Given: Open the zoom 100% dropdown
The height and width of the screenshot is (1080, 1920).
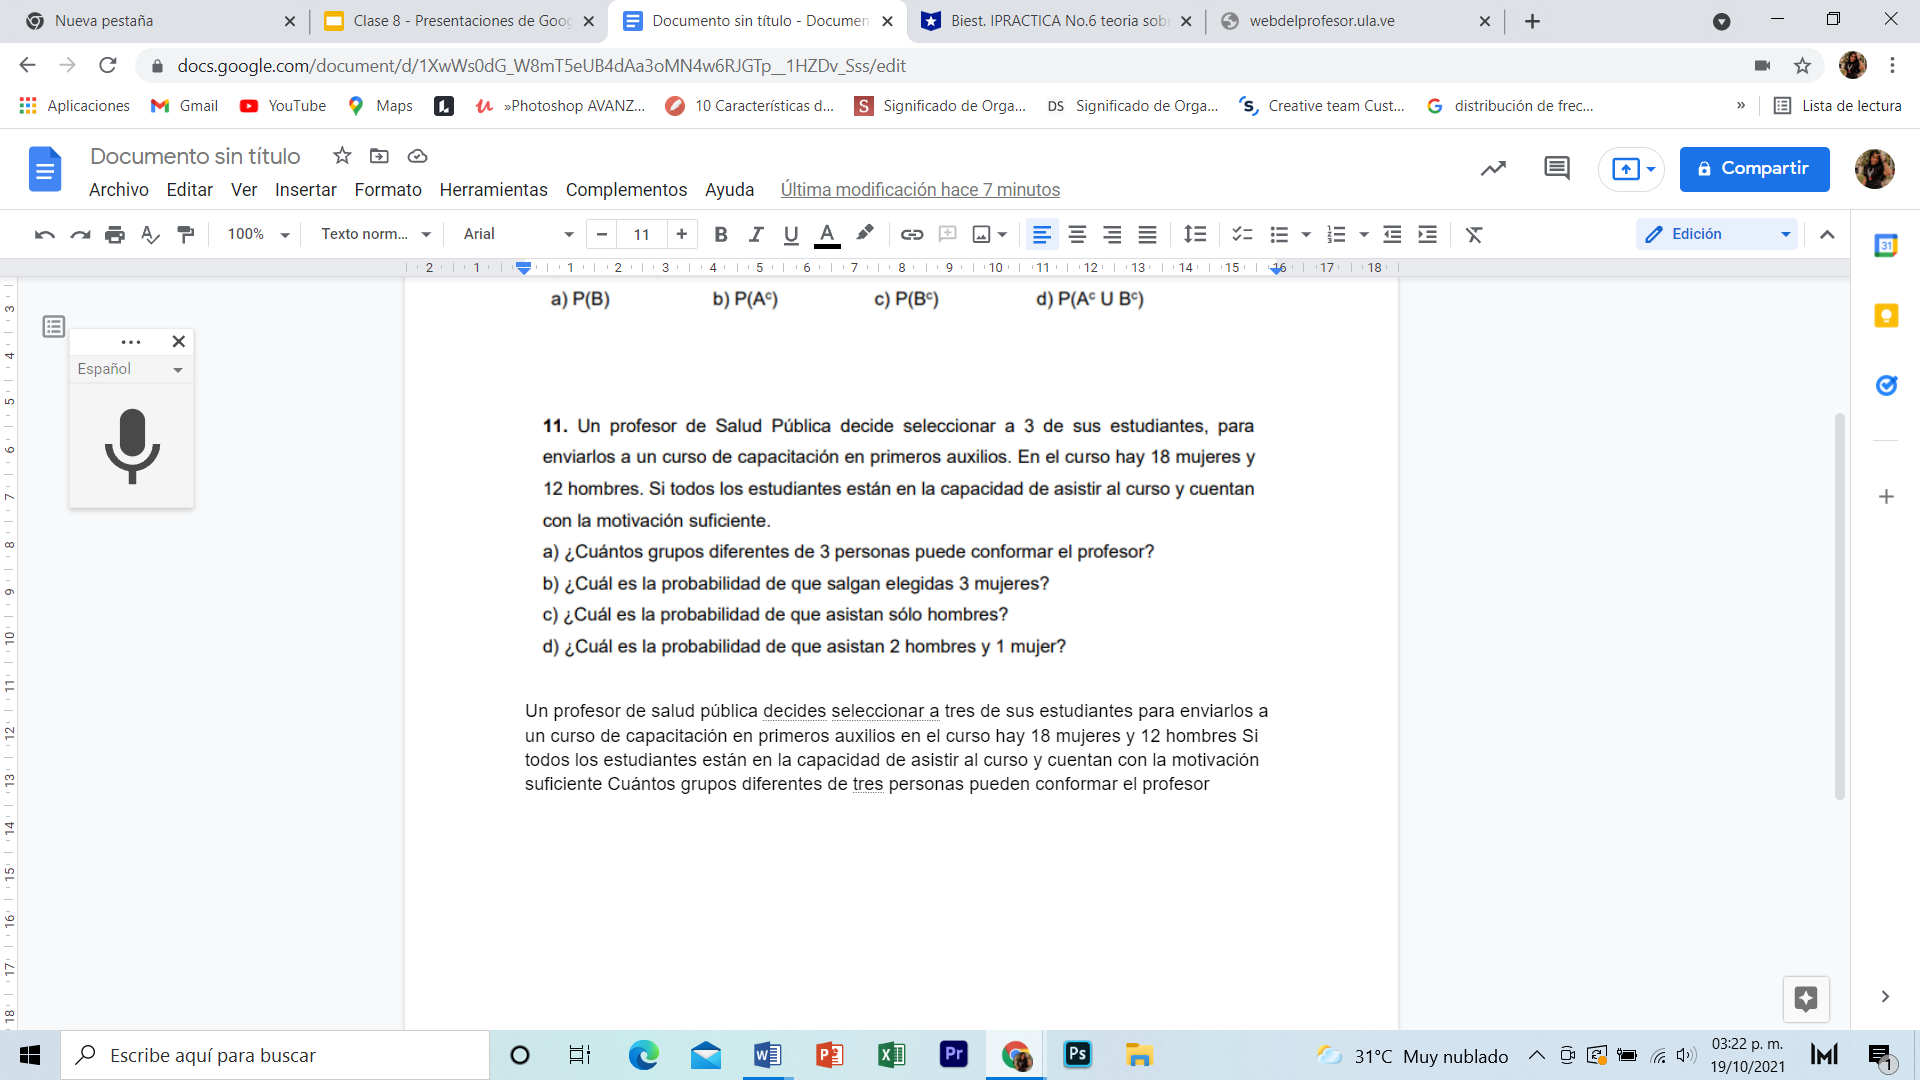Looking at the screenshot, I should [258, 234].
